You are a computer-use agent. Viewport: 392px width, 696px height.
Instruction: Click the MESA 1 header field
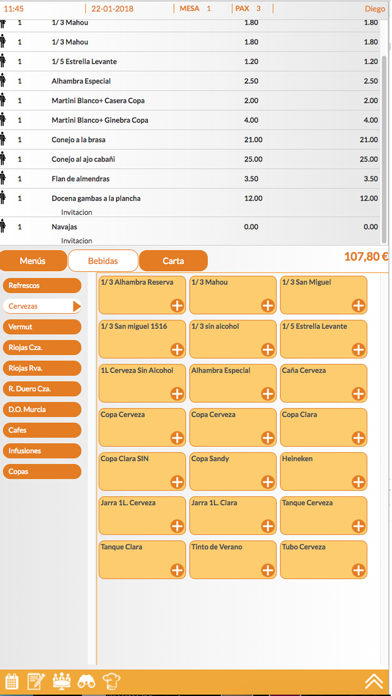pos(195,8)
